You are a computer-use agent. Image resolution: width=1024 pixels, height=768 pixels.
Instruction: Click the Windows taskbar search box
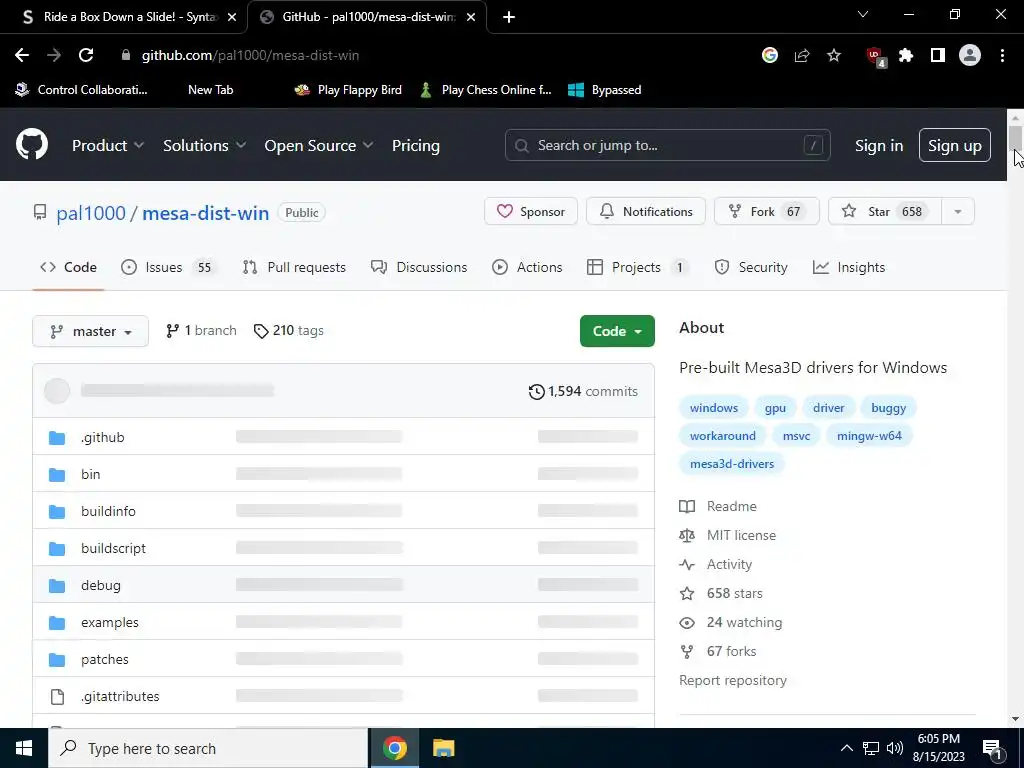click(x=208, y=748)
